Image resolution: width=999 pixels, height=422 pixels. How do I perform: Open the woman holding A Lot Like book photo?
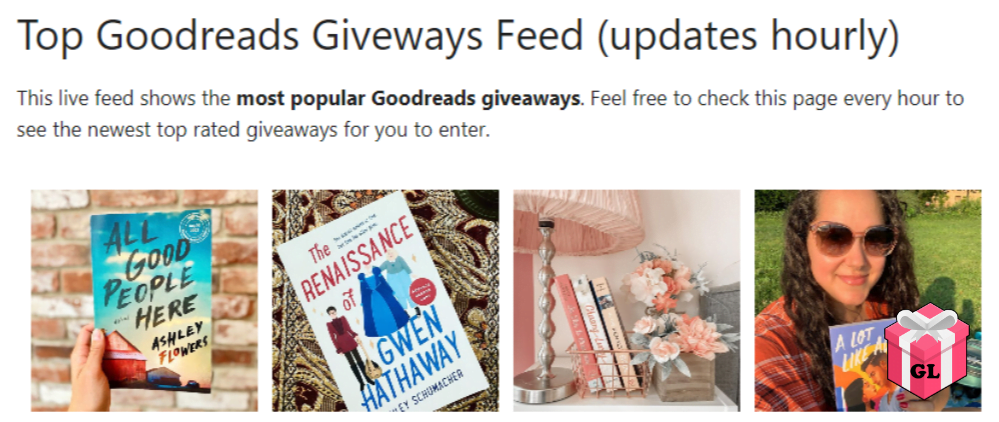pyautogui.click(x=868, y=300)
